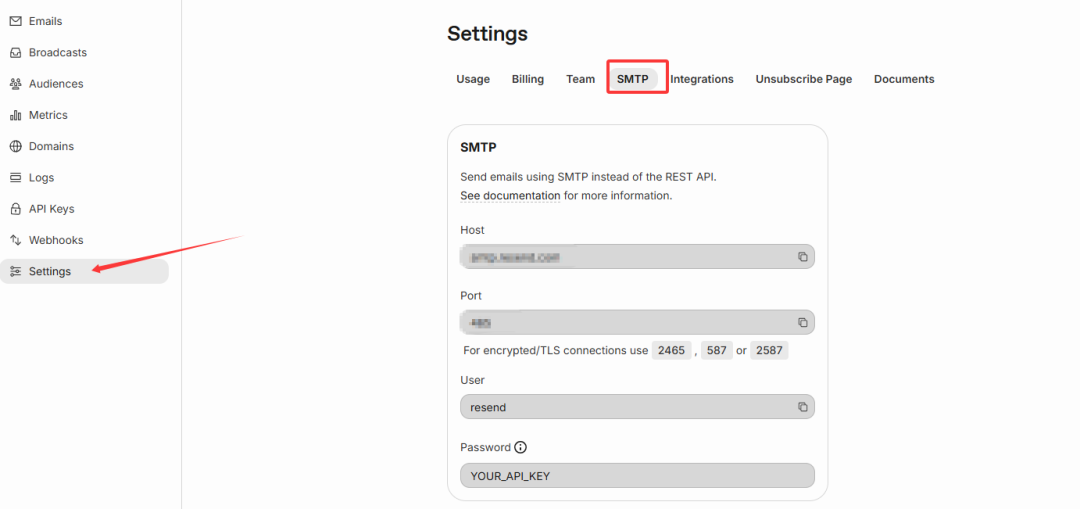This screenshot has width=1080, height=509.
Task: Click the Port input field
Action: [637, 322]
